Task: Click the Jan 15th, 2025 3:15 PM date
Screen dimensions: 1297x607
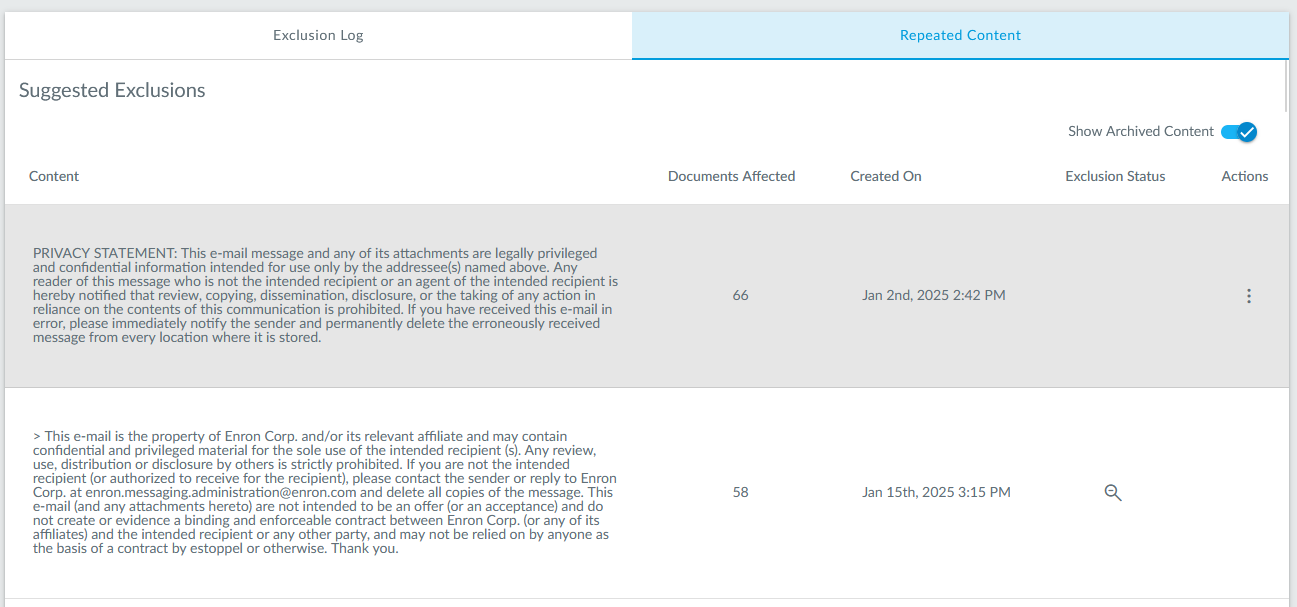Action: click(x=936, y=492)
